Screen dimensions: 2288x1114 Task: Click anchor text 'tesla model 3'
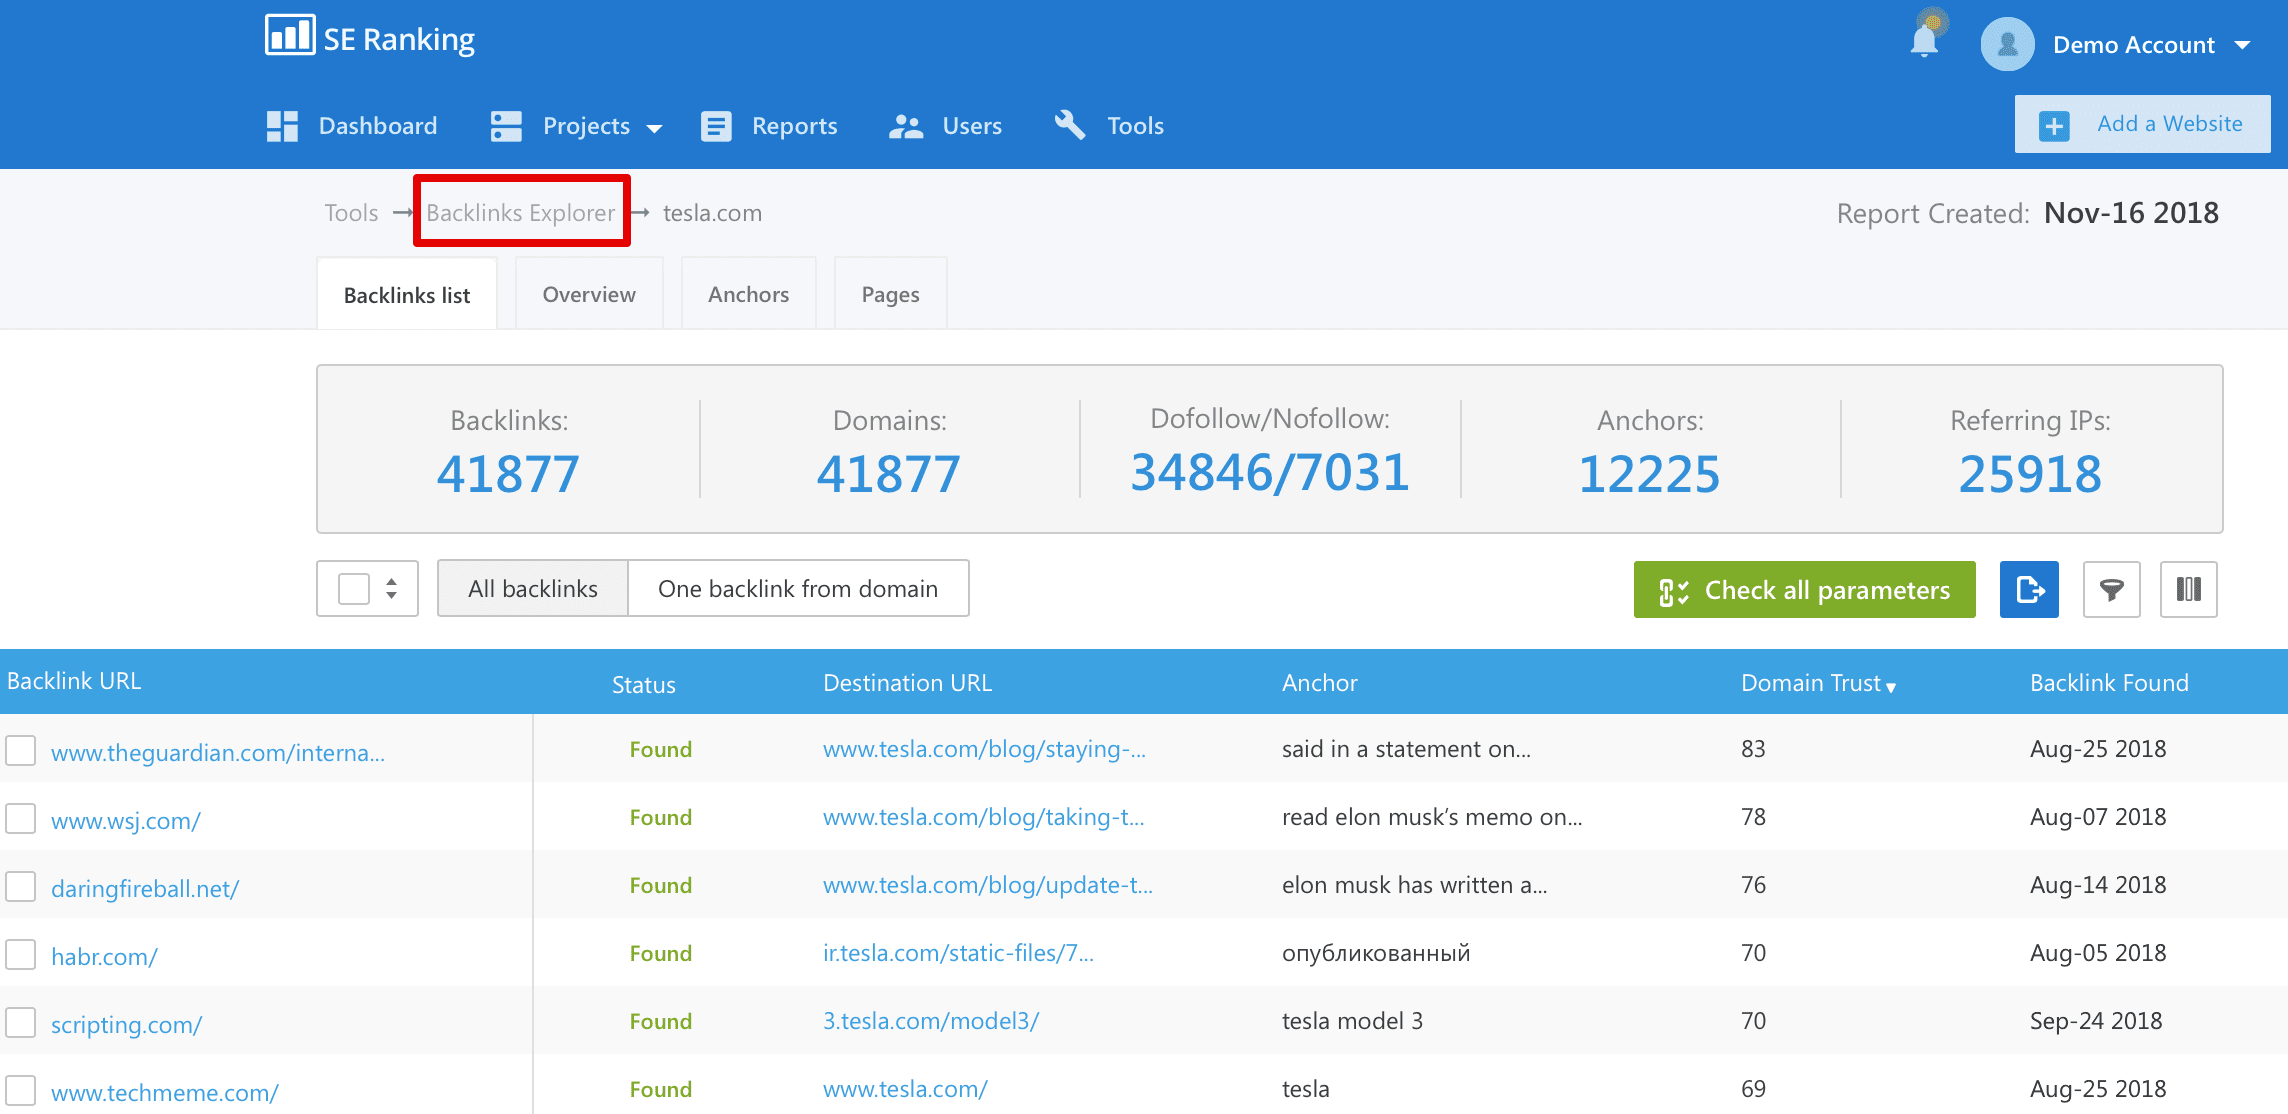click(1352, 1021)
